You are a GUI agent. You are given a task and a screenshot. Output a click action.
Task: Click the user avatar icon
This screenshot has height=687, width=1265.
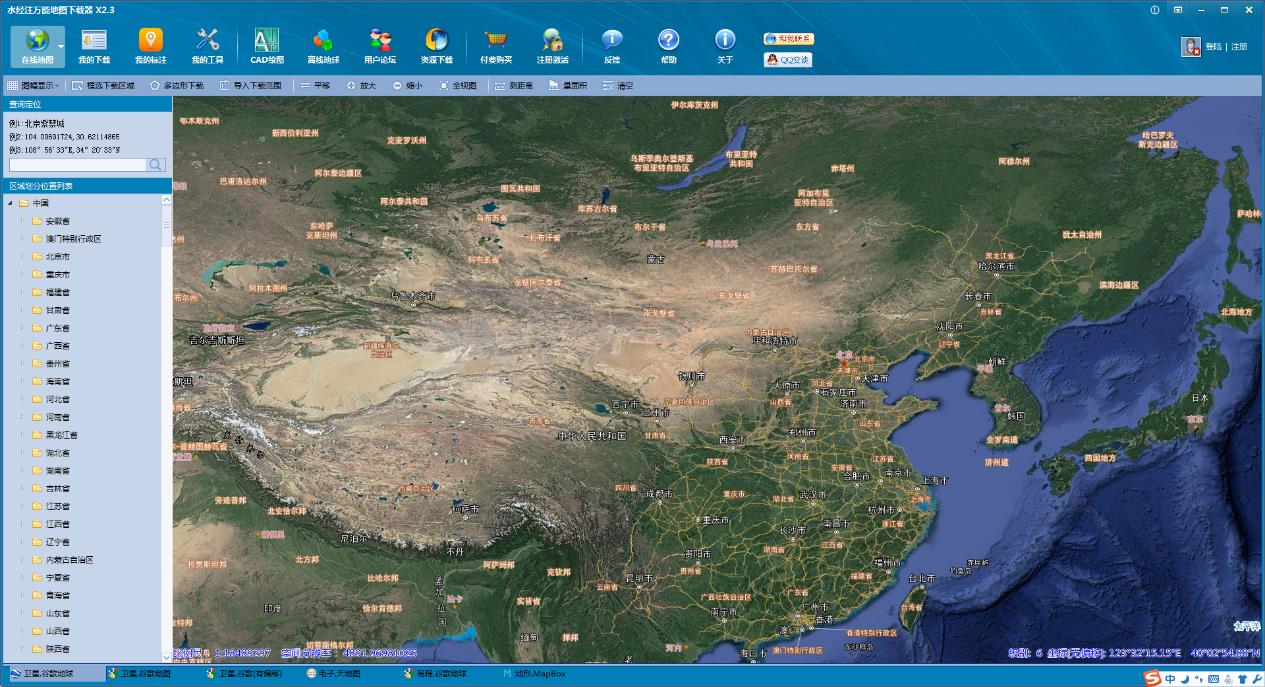(1190, 46)
